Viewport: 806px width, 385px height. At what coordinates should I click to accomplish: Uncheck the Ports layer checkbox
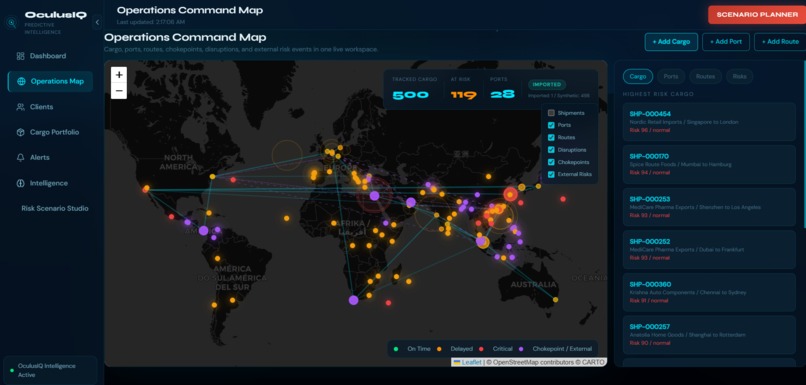click(551, 125)
